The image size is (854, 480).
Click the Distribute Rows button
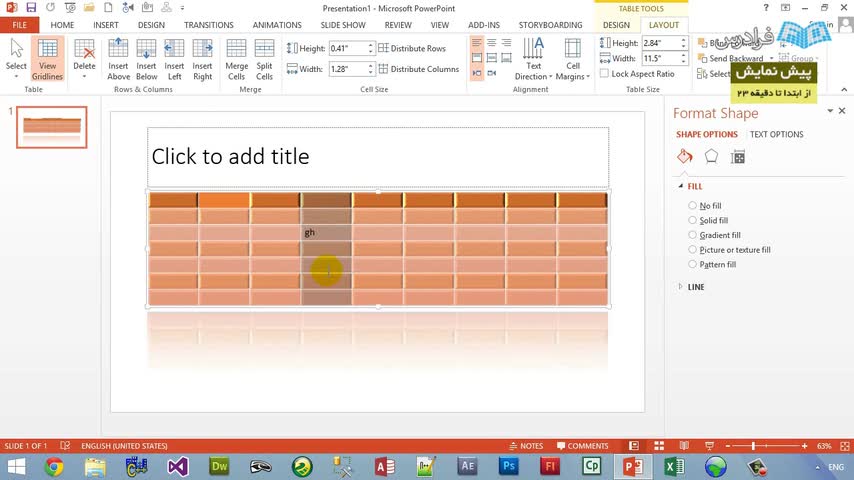click(x=412, y=48)
